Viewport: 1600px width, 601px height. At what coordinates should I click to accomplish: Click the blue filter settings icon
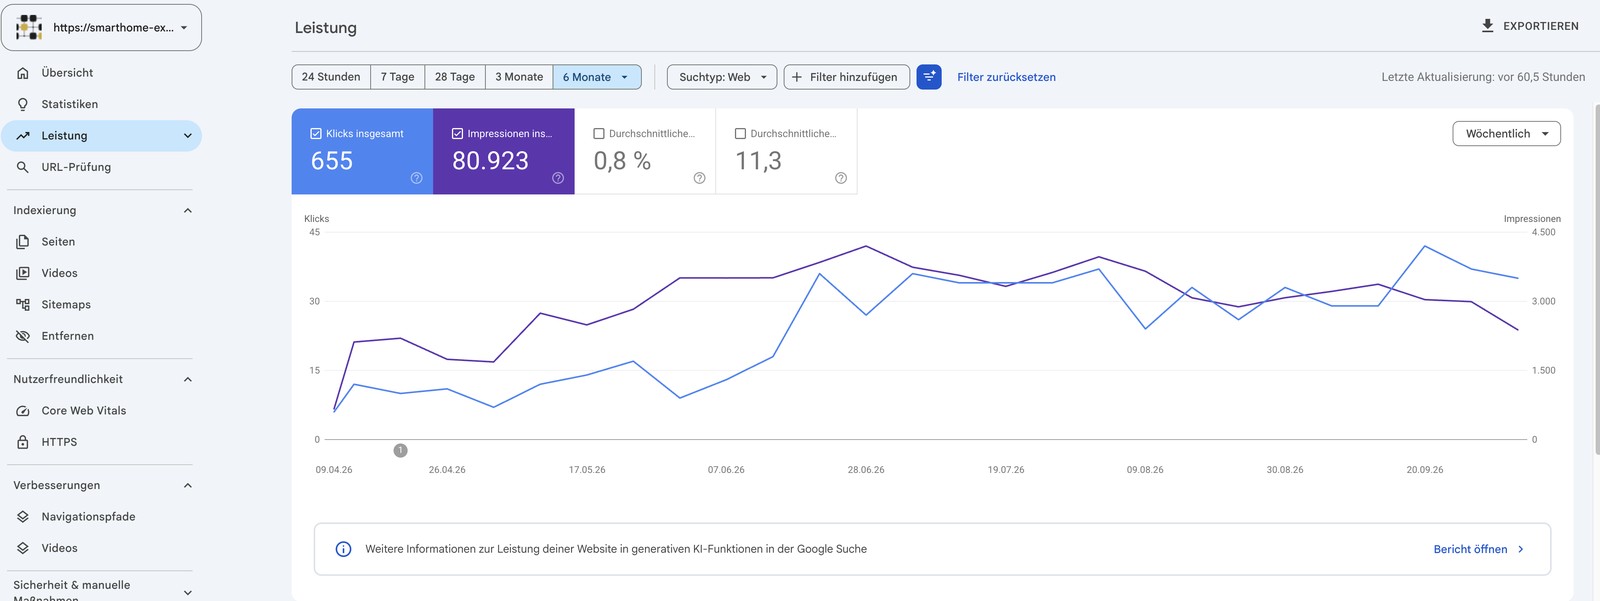click(x=929, y=77)
